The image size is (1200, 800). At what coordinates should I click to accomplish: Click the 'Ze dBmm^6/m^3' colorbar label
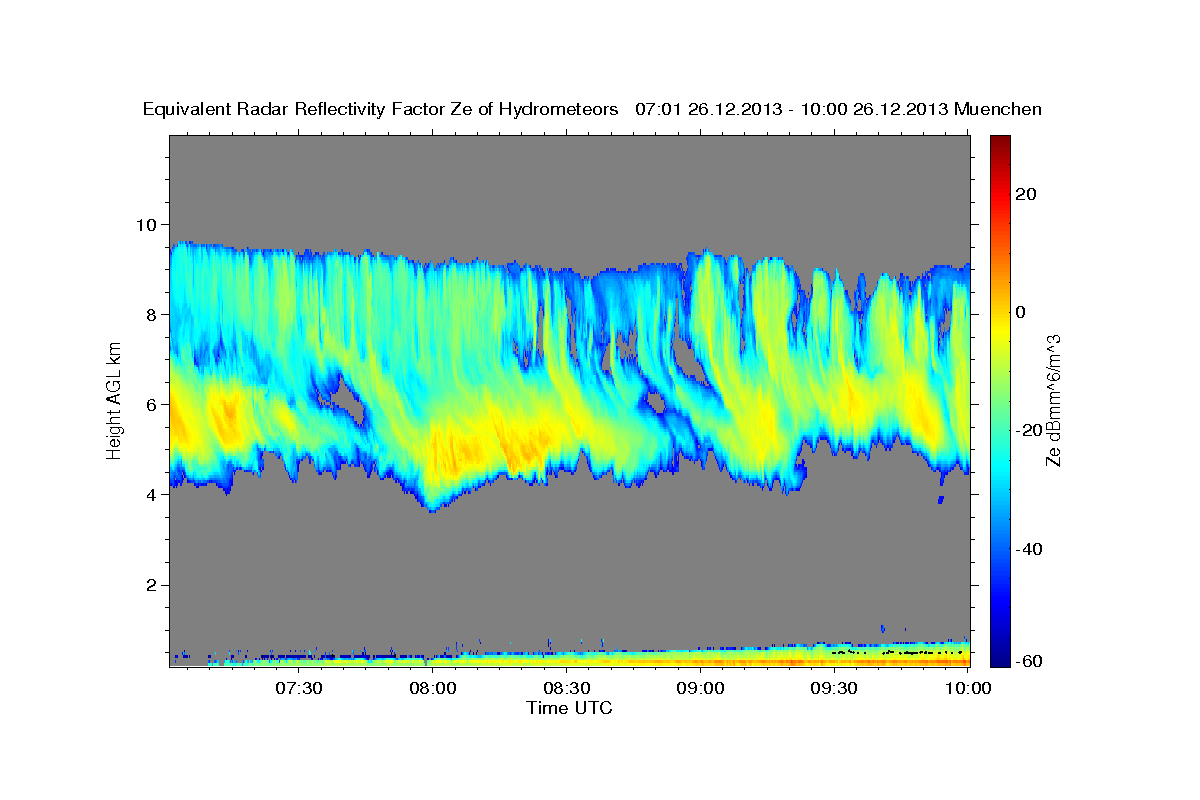pyautogui.click(x=1053, y=401)
